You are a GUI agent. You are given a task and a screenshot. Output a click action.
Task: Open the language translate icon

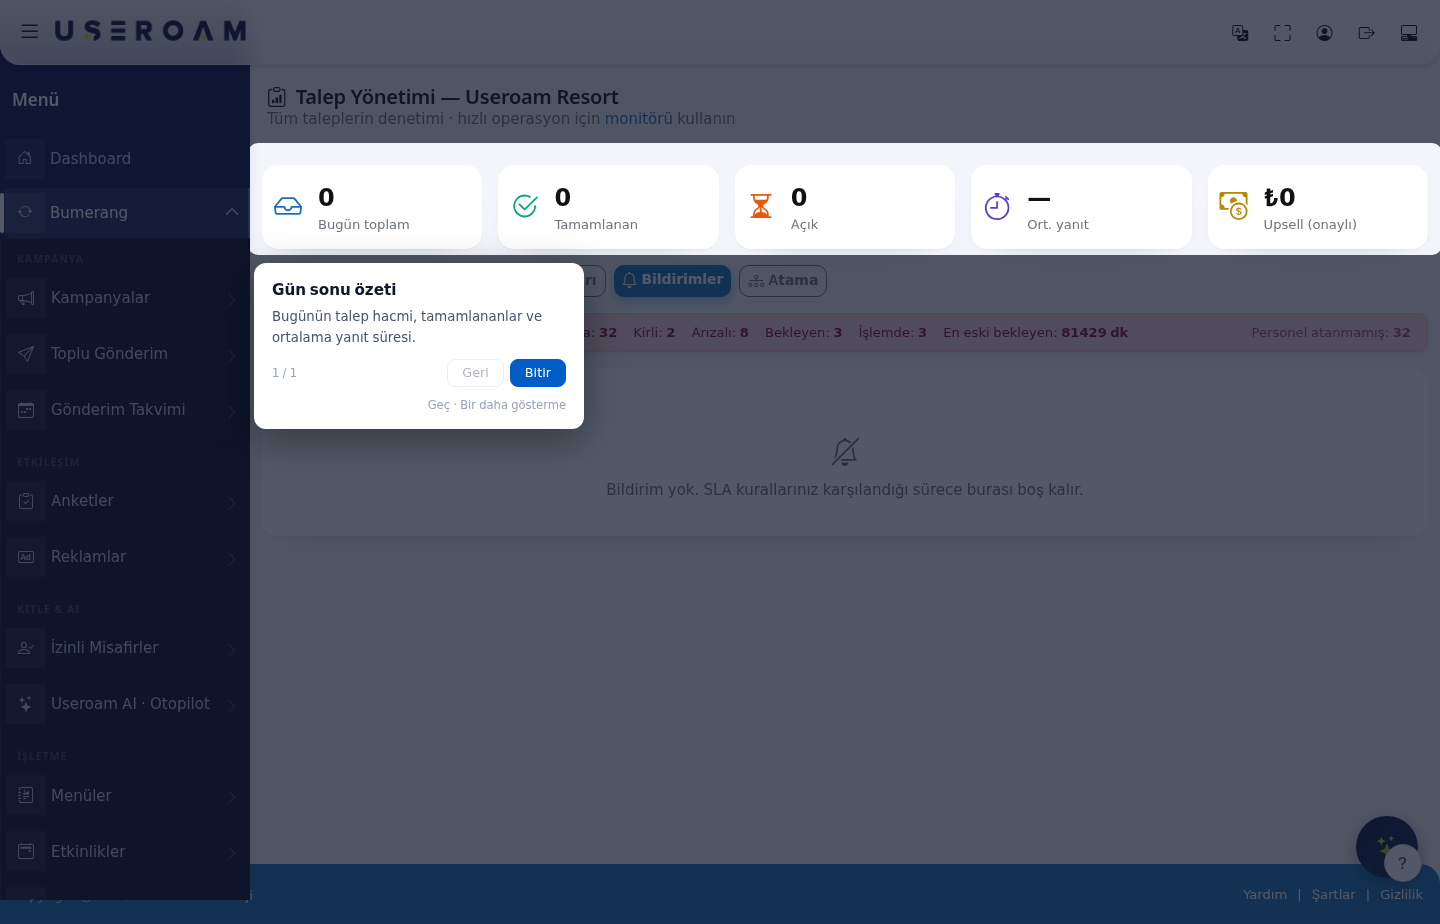[x=1240, y=33]
